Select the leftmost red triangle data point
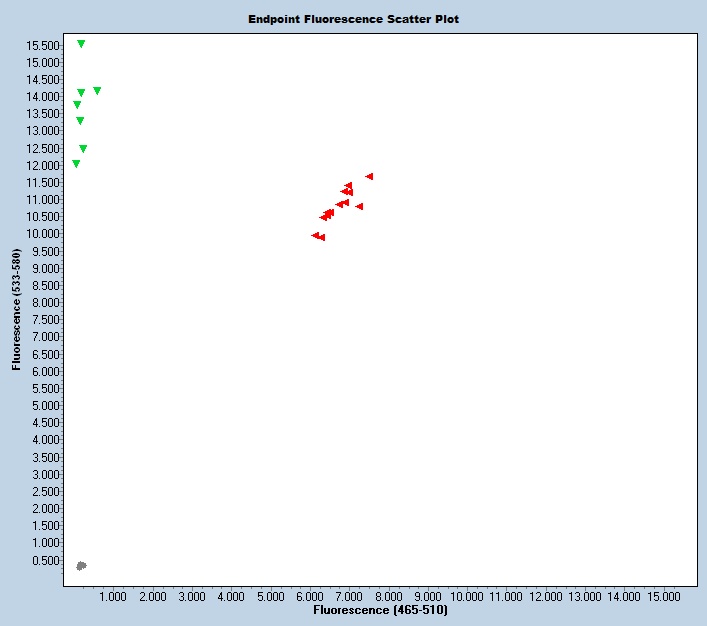The height and width of the screenshot is (626, 707). (x=315, y=236)
